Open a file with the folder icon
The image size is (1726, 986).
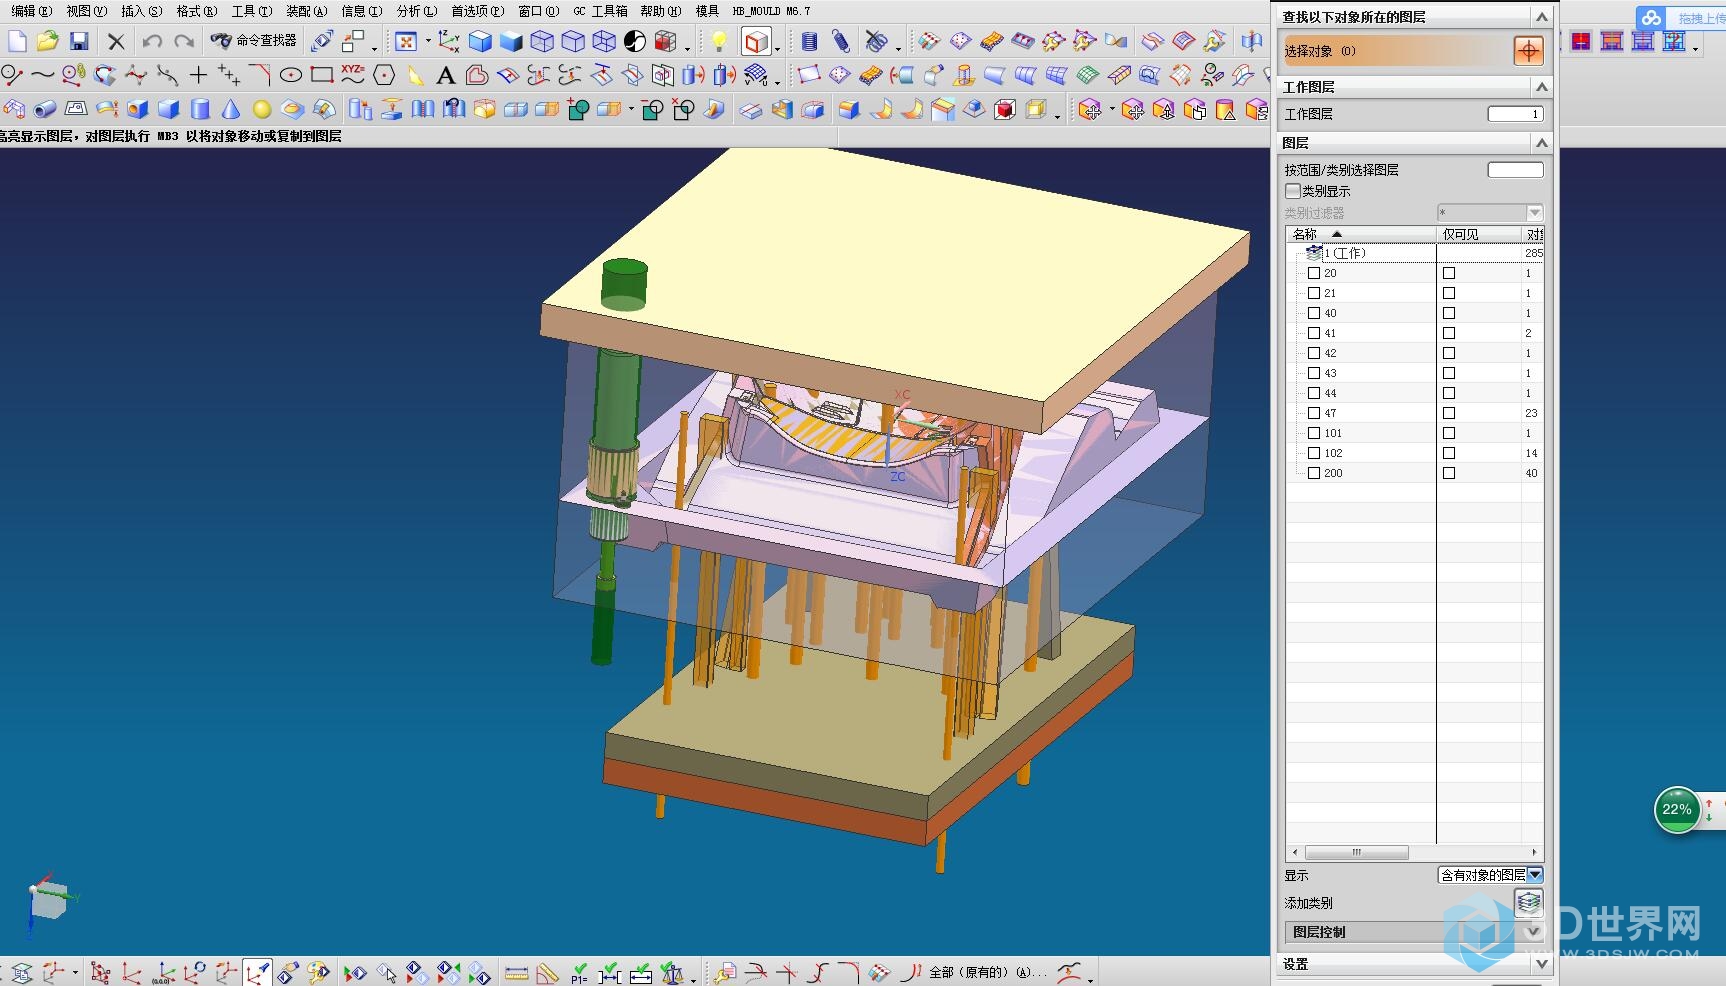pyautogui.click(x=47, y=41)
